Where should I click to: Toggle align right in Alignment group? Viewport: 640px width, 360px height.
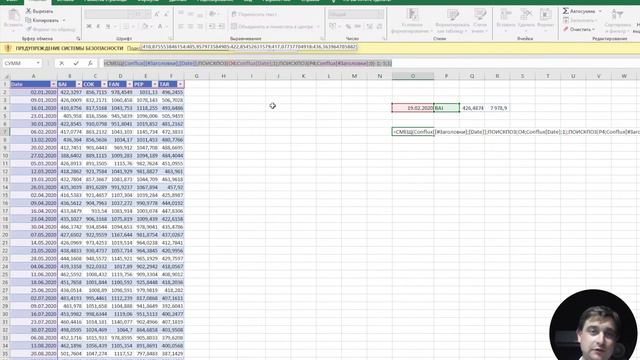[x=200, y=26]
